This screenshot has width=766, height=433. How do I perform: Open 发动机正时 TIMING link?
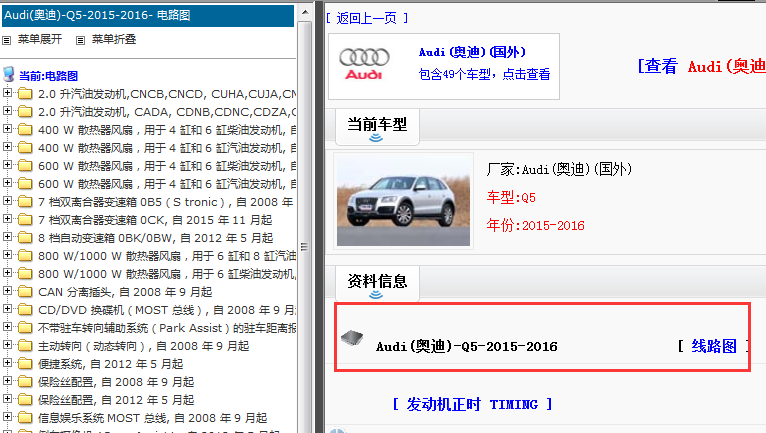(x=472, y=405)
